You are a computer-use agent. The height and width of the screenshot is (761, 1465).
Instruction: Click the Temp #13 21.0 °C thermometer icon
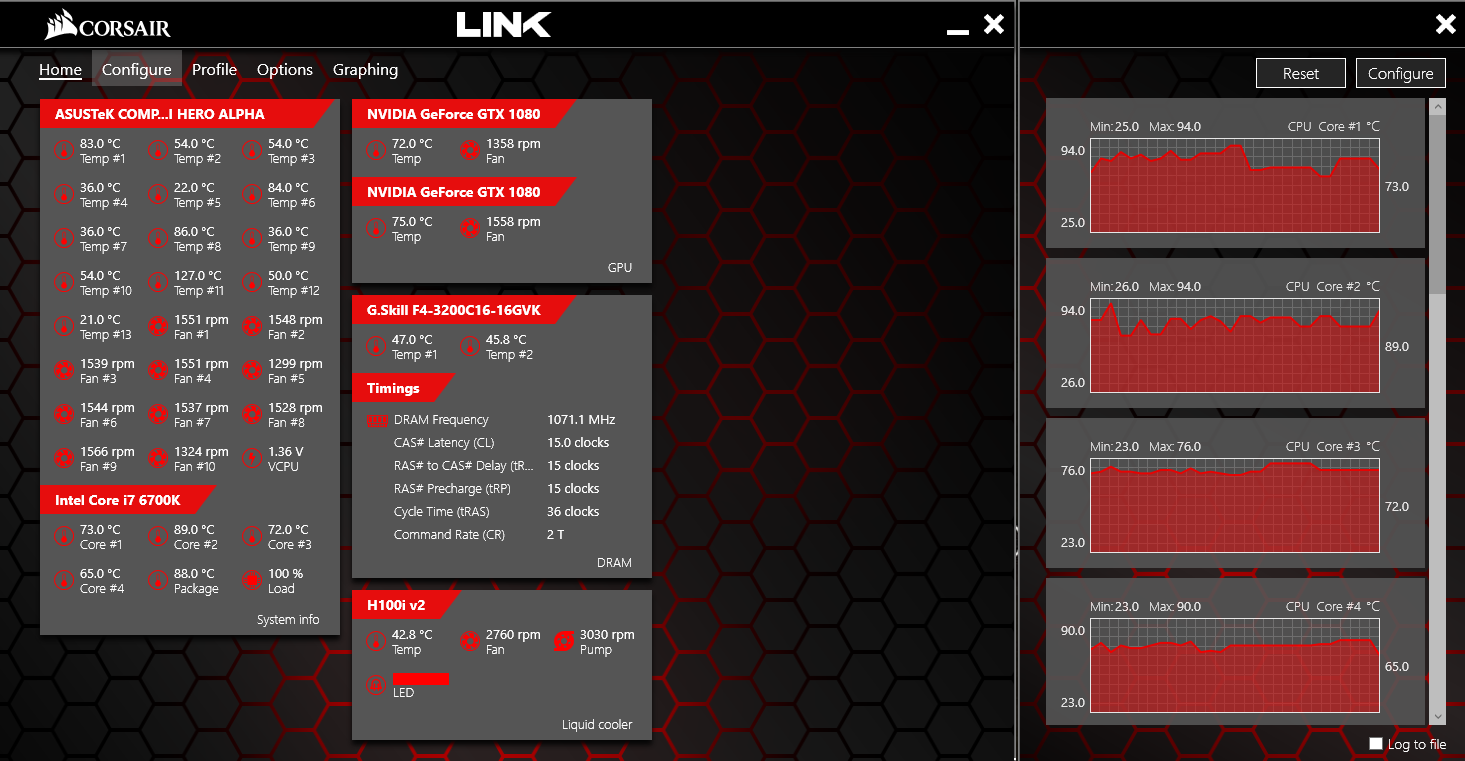pos(64,327)
